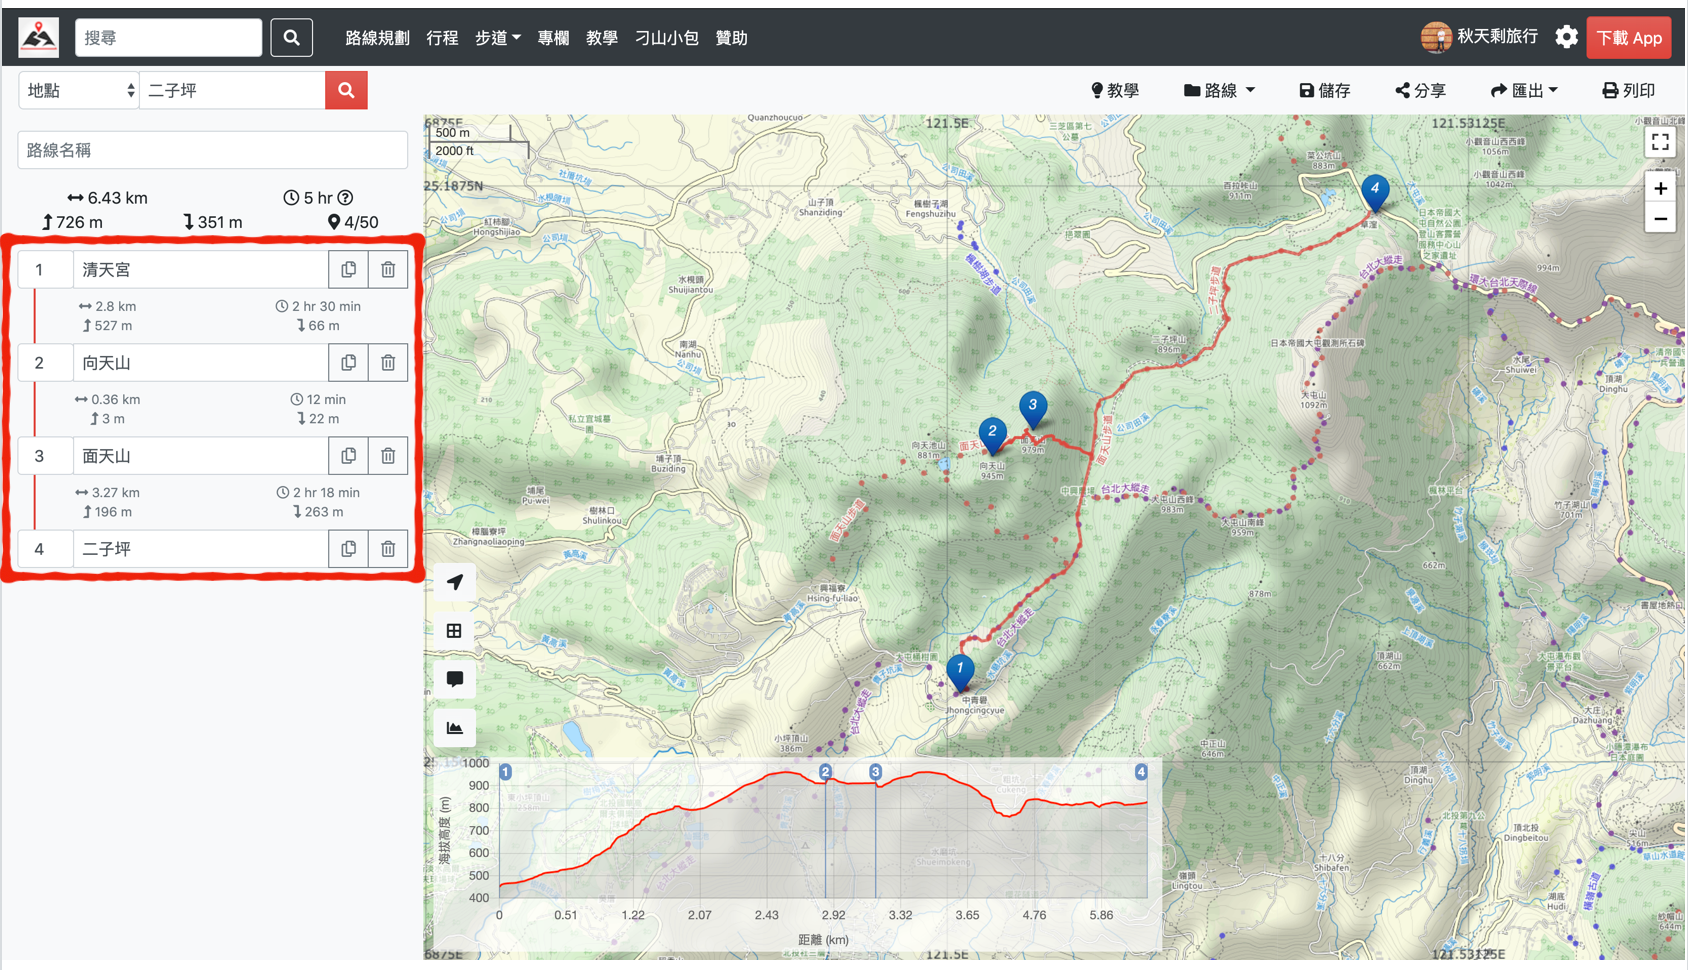Copy the 清天宮 waypoint
Image resolution: width=1688 pixels, height=970 pixels.
coord(348,270)
